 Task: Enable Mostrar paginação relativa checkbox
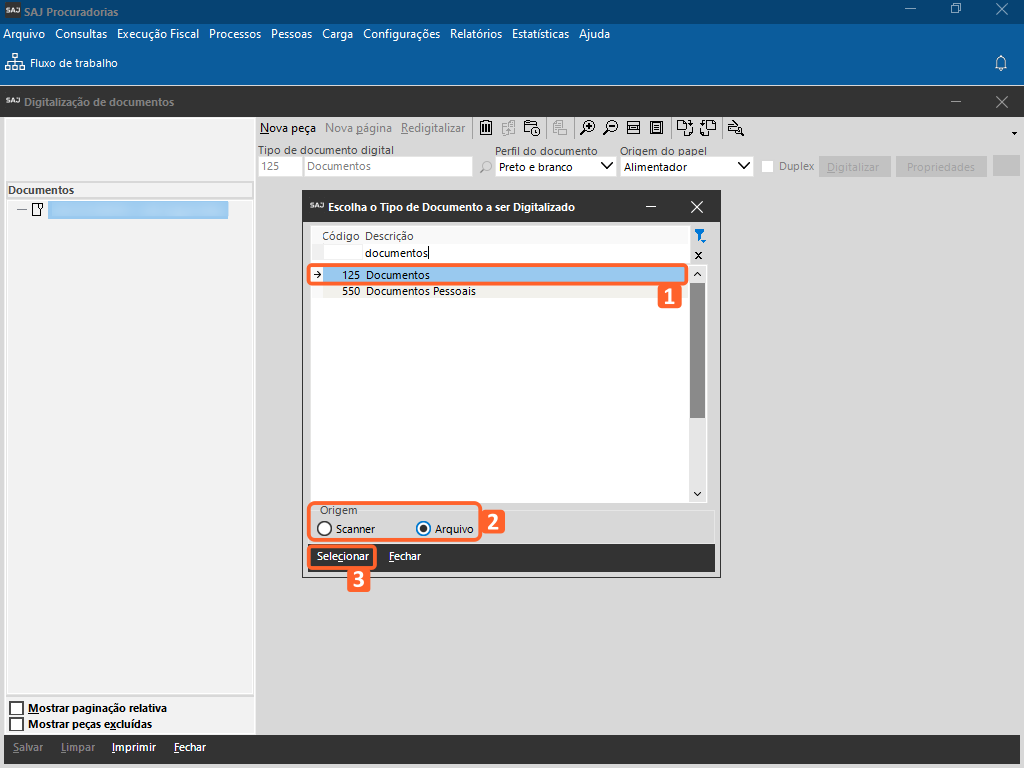[x=16, y=708]
